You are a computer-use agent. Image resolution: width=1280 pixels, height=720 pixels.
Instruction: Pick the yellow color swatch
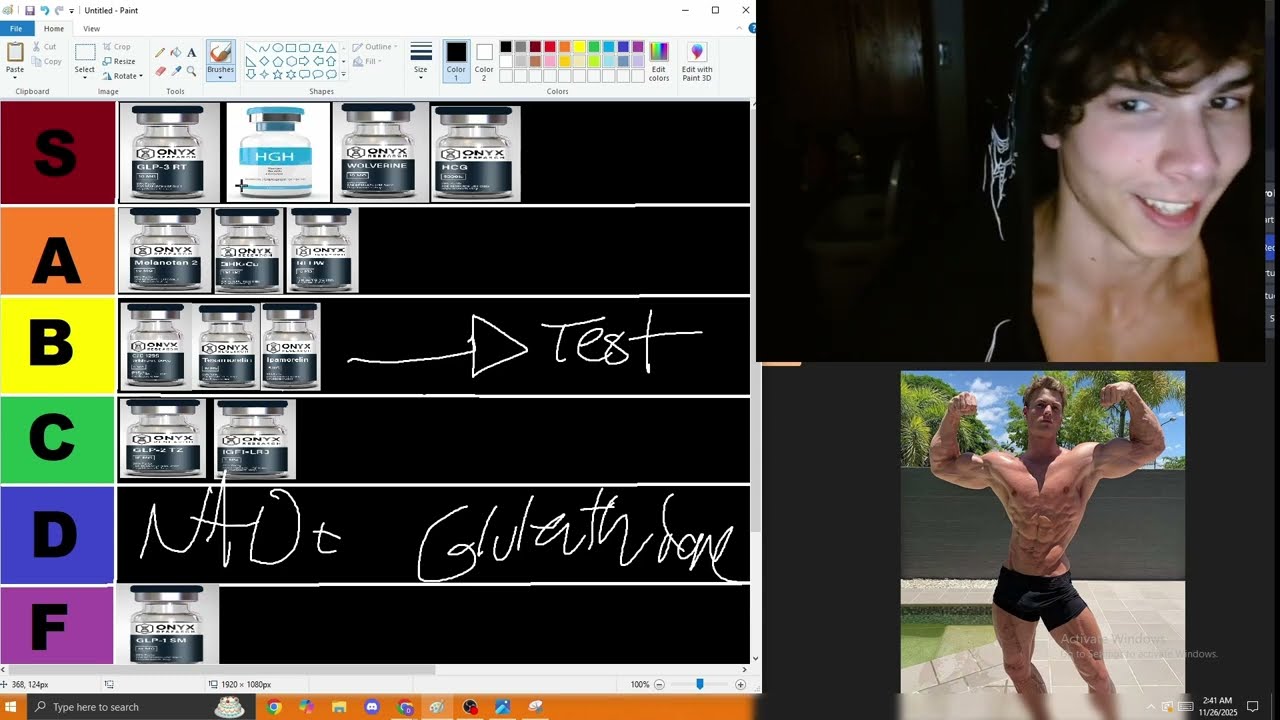579,47
